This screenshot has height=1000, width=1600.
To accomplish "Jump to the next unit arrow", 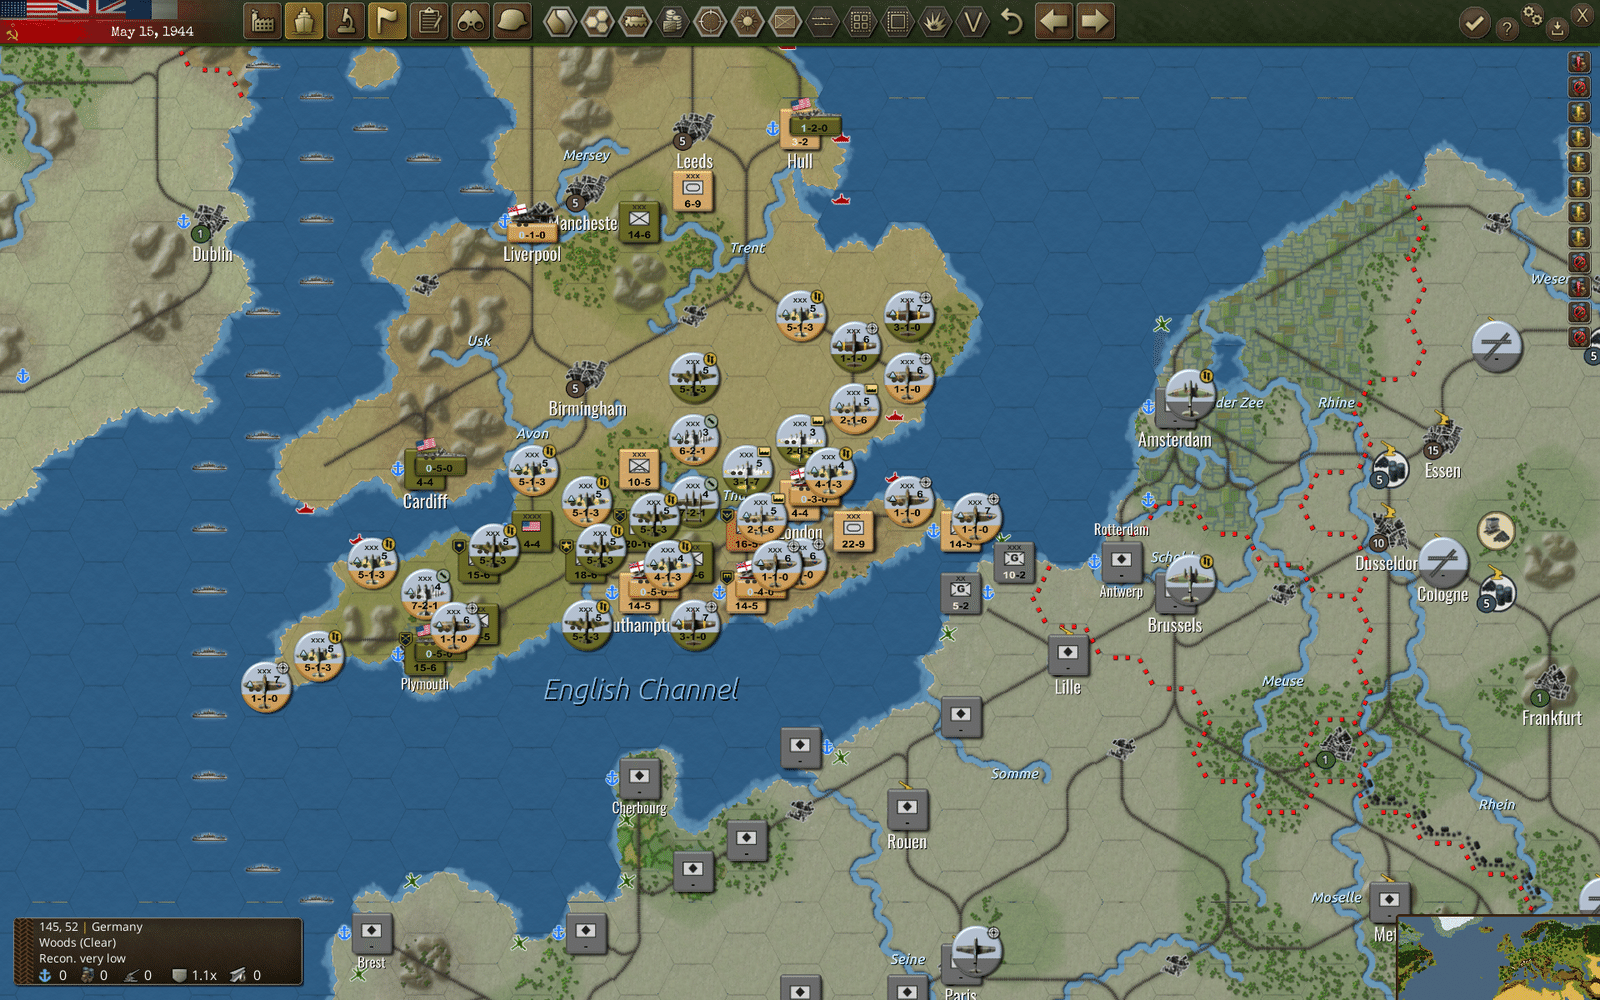I will pyautogui.click(x=1096, y=21).
